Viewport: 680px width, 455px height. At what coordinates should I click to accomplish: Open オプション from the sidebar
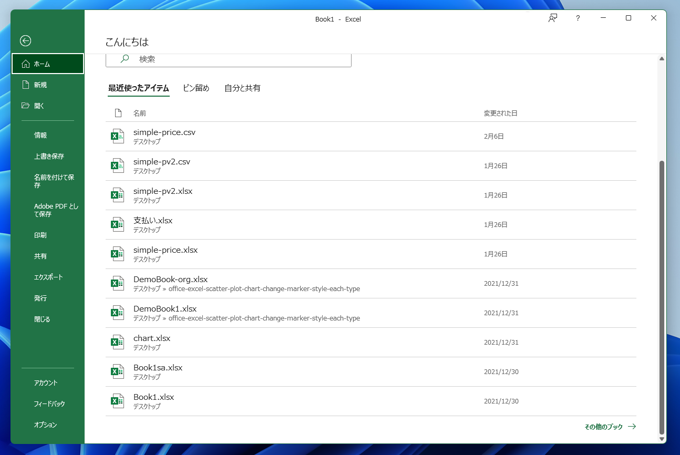(x=46, y=425)
